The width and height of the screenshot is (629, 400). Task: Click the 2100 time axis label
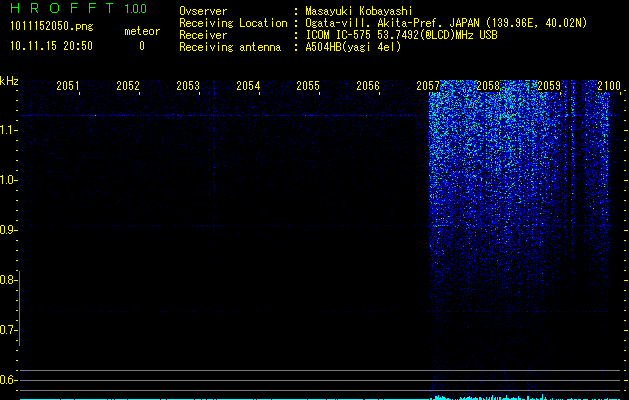609,85
